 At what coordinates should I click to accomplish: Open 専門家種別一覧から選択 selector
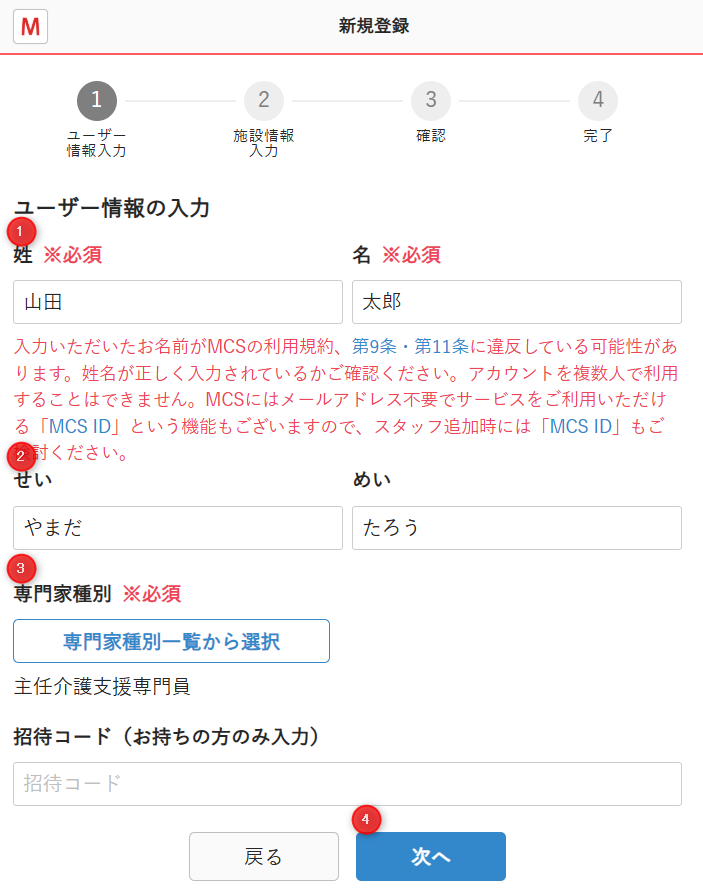[x=171, y=641]
